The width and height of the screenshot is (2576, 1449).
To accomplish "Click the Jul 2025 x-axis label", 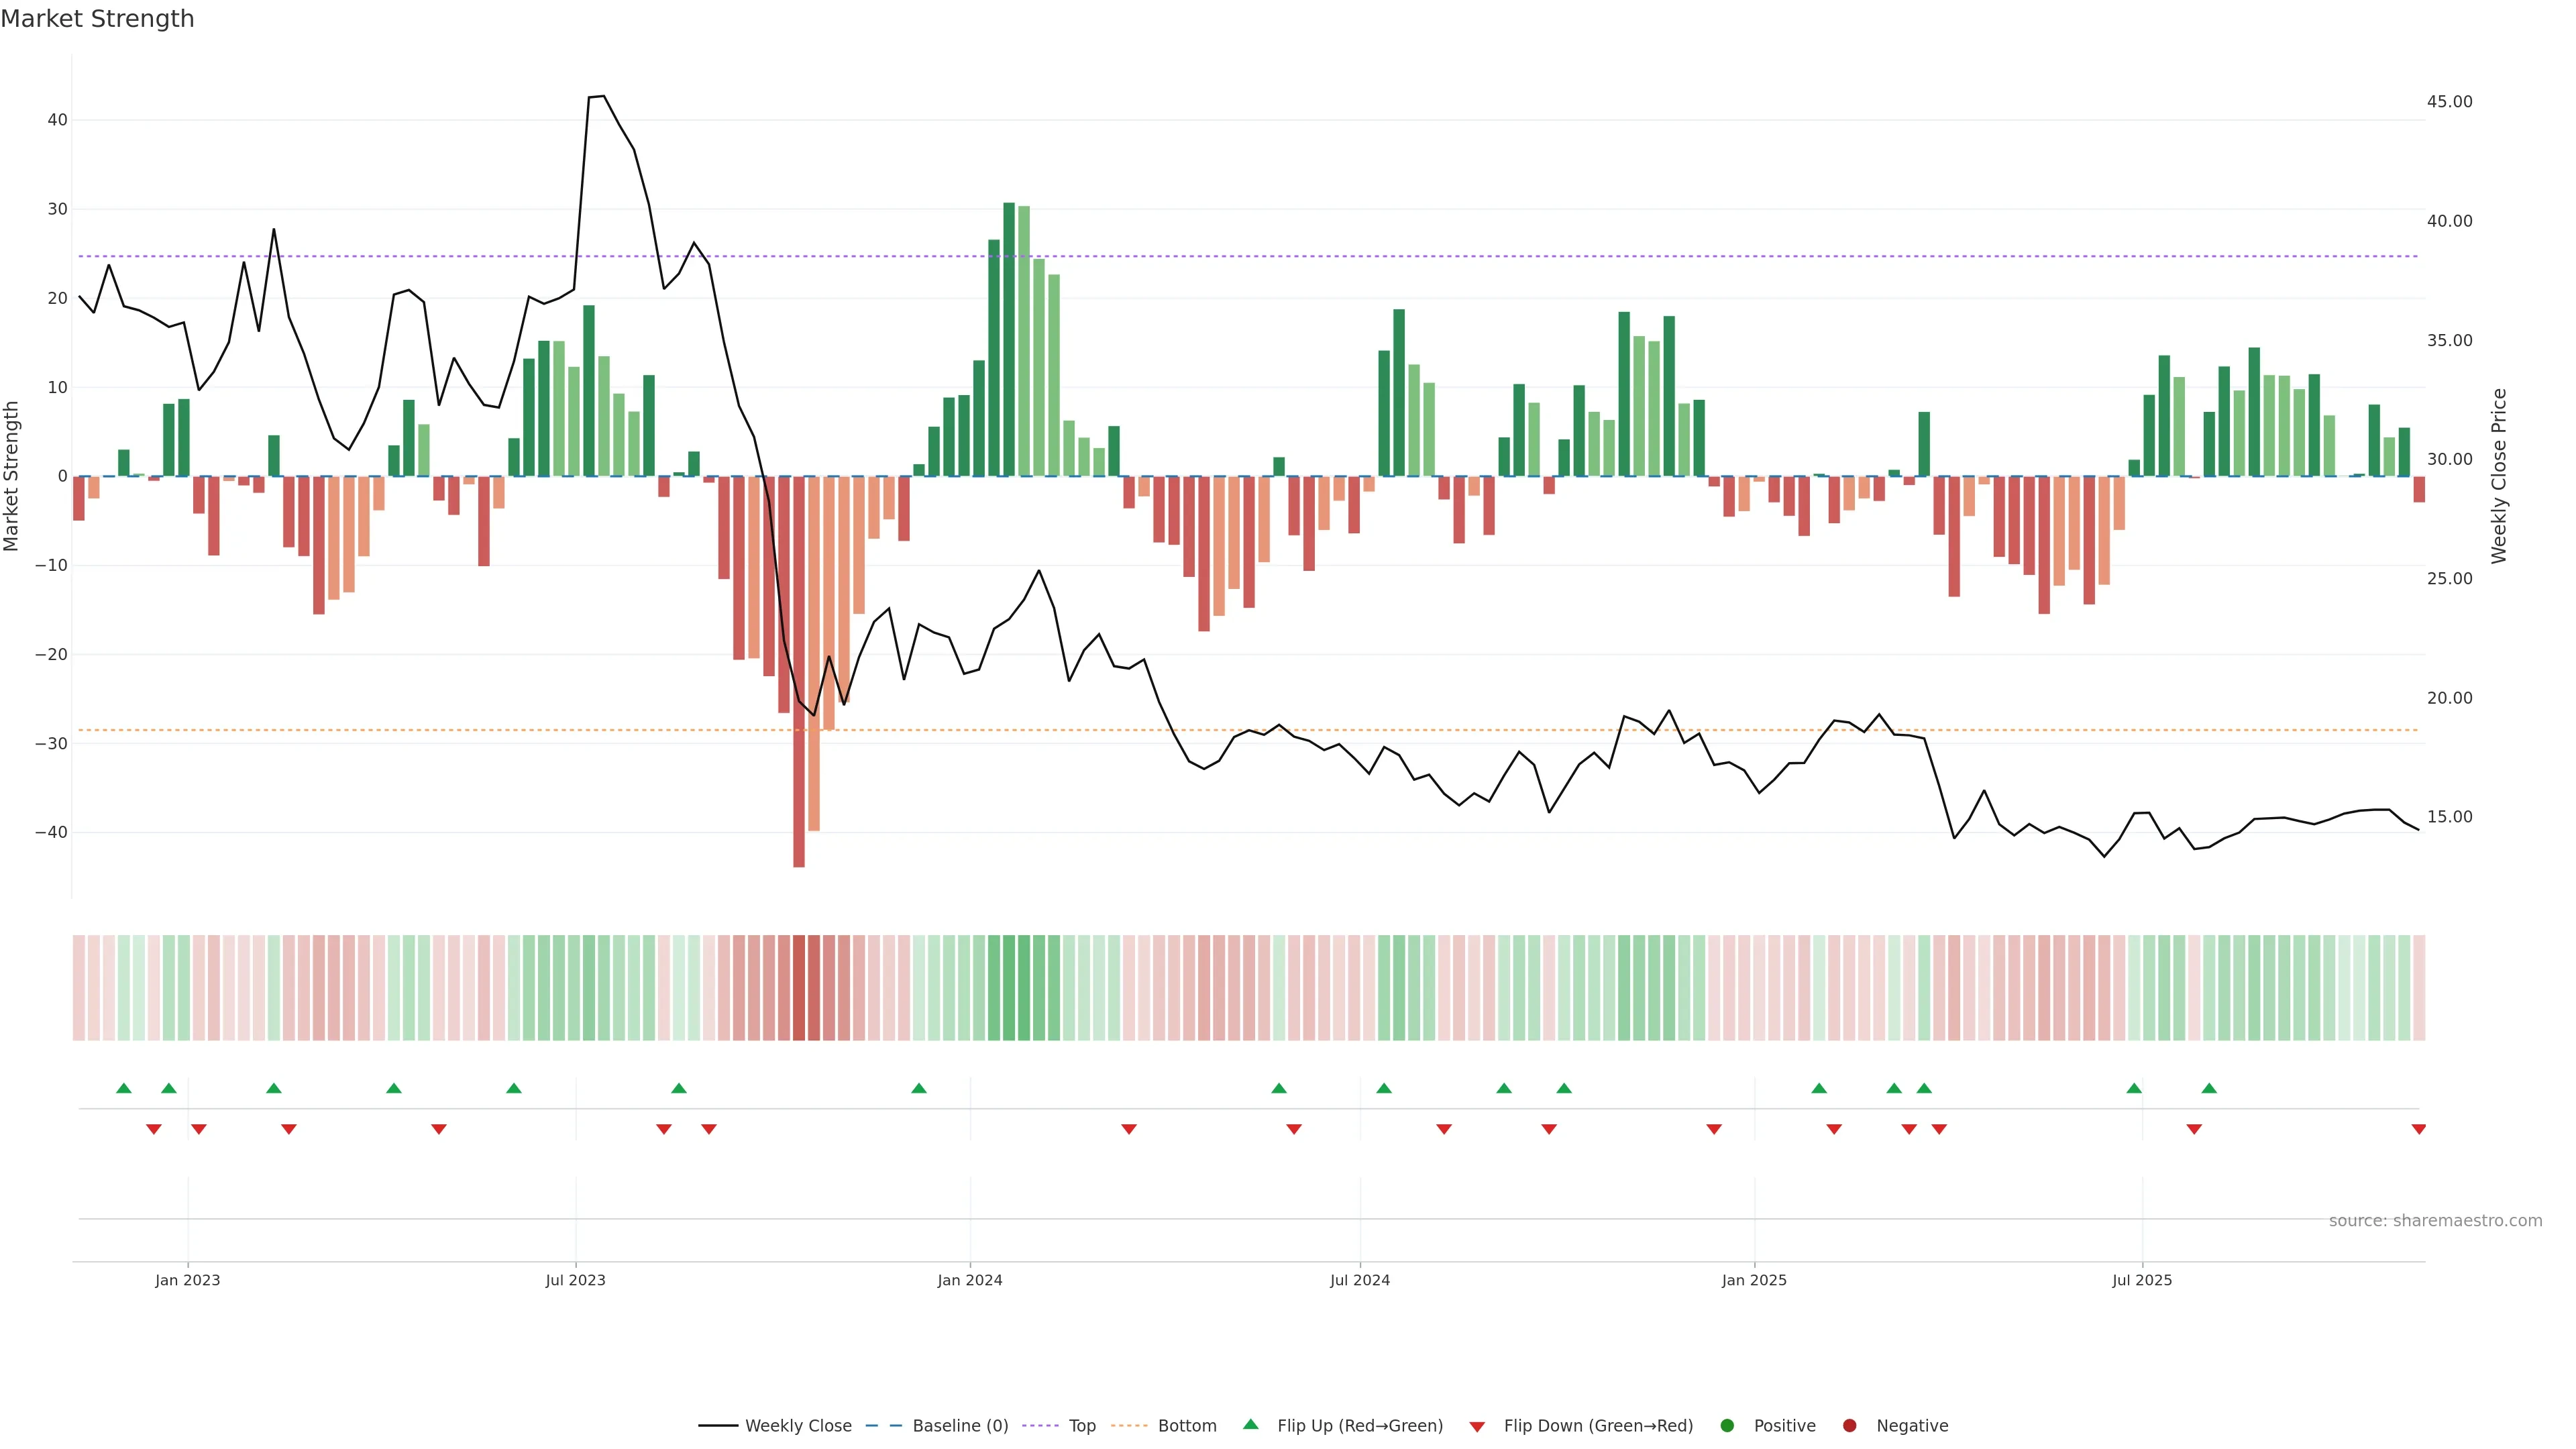I will [2141, 1280].
